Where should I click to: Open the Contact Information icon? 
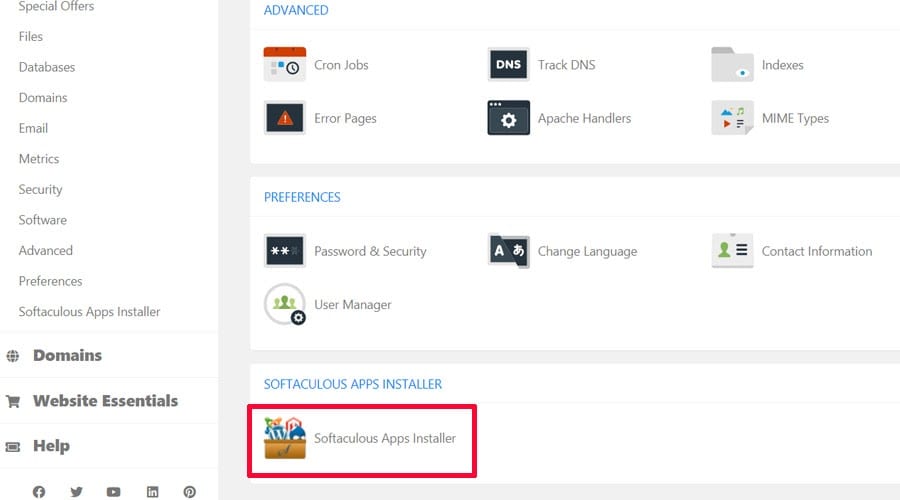(x=732, y=251)
